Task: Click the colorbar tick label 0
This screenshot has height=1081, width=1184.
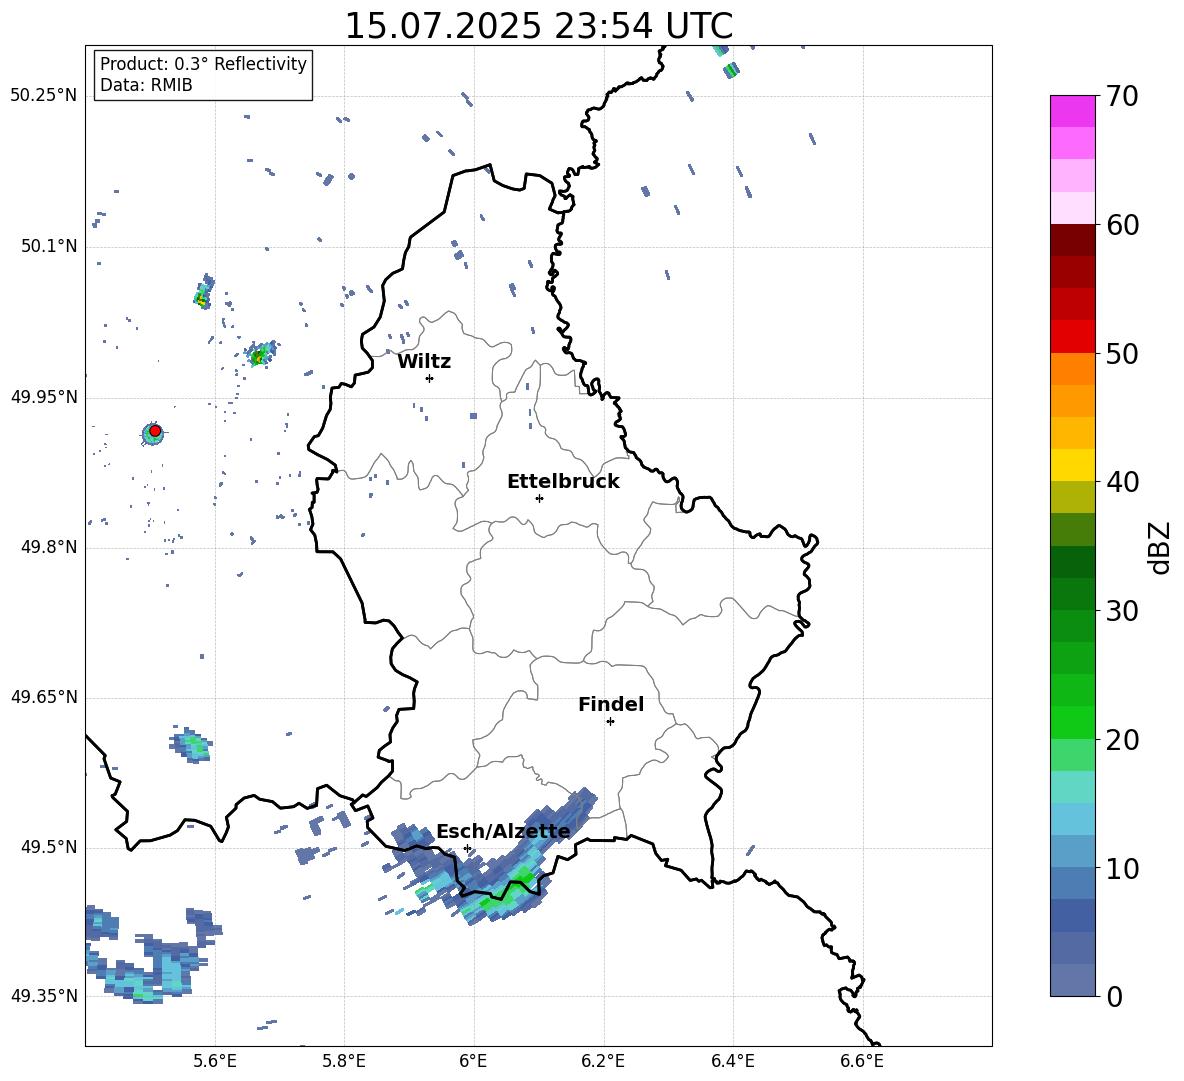Action: tap(1115, 996)
